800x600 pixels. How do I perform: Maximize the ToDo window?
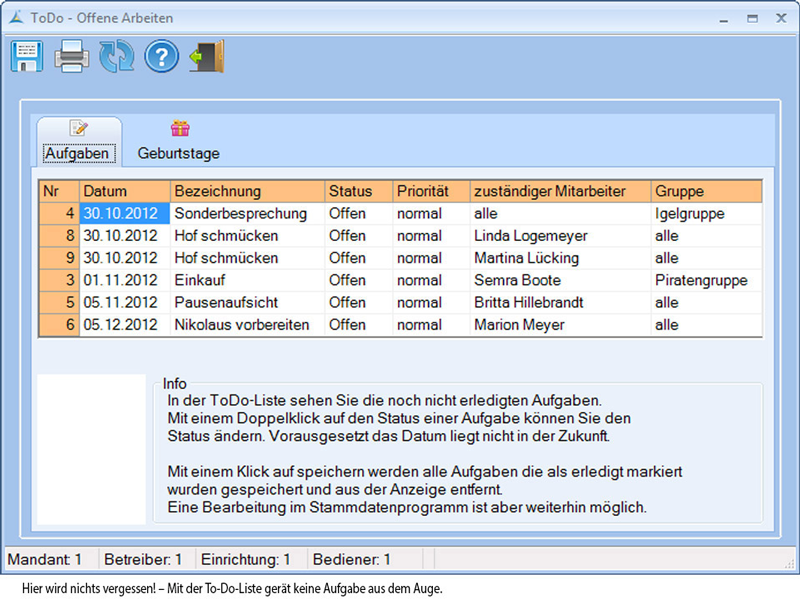pyautogui.click(x=751, y=18)
